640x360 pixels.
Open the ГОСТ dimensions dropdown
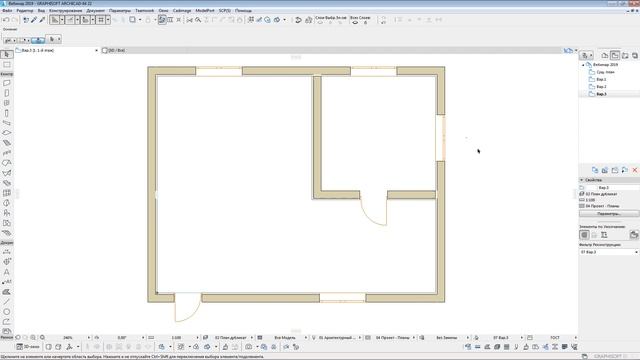(576, 338)
